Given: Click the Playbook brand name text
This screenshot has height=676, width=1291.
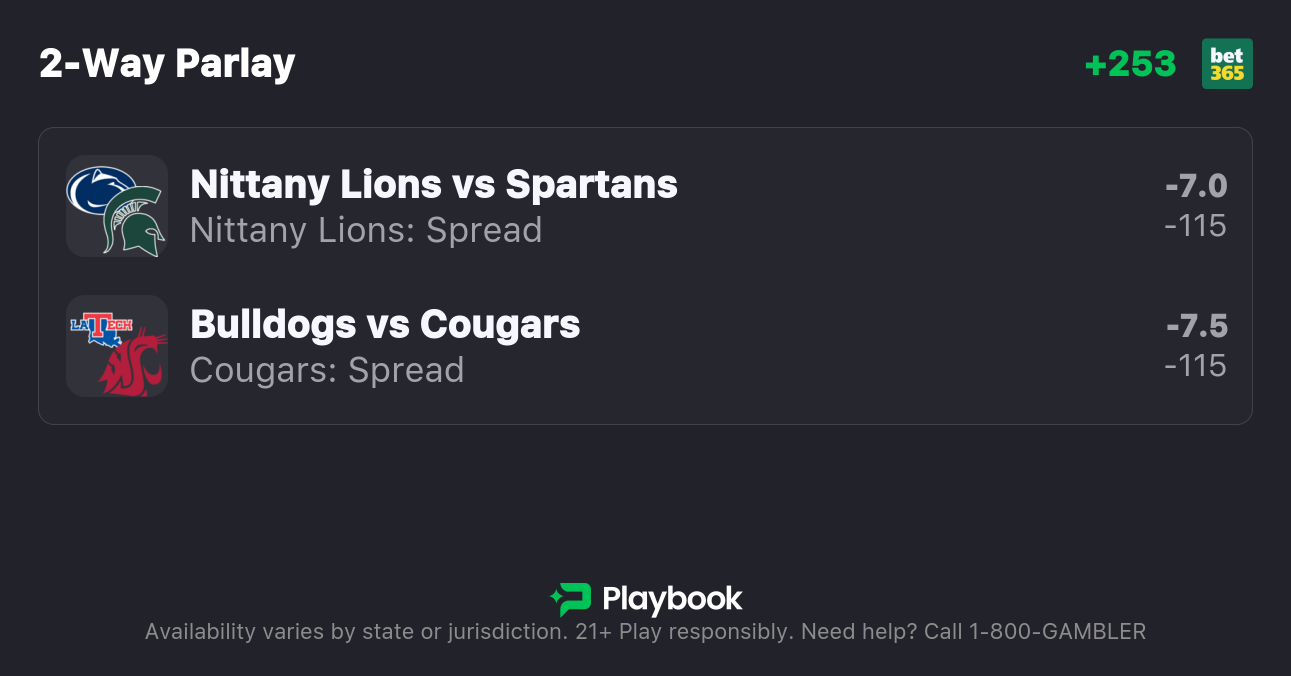Looking at the screenshot, I should pos(672,599).
